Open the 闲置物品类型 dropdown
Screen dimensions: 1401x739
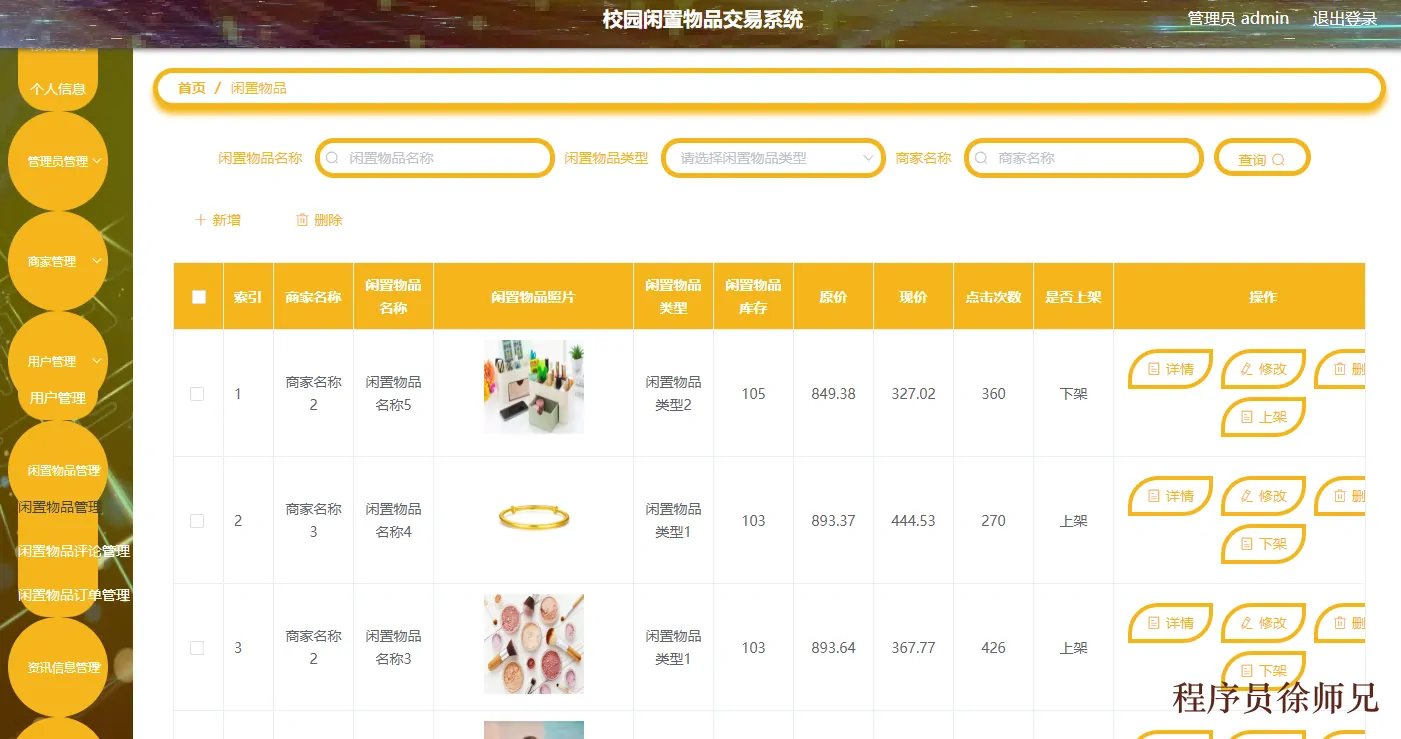point(773,158)
